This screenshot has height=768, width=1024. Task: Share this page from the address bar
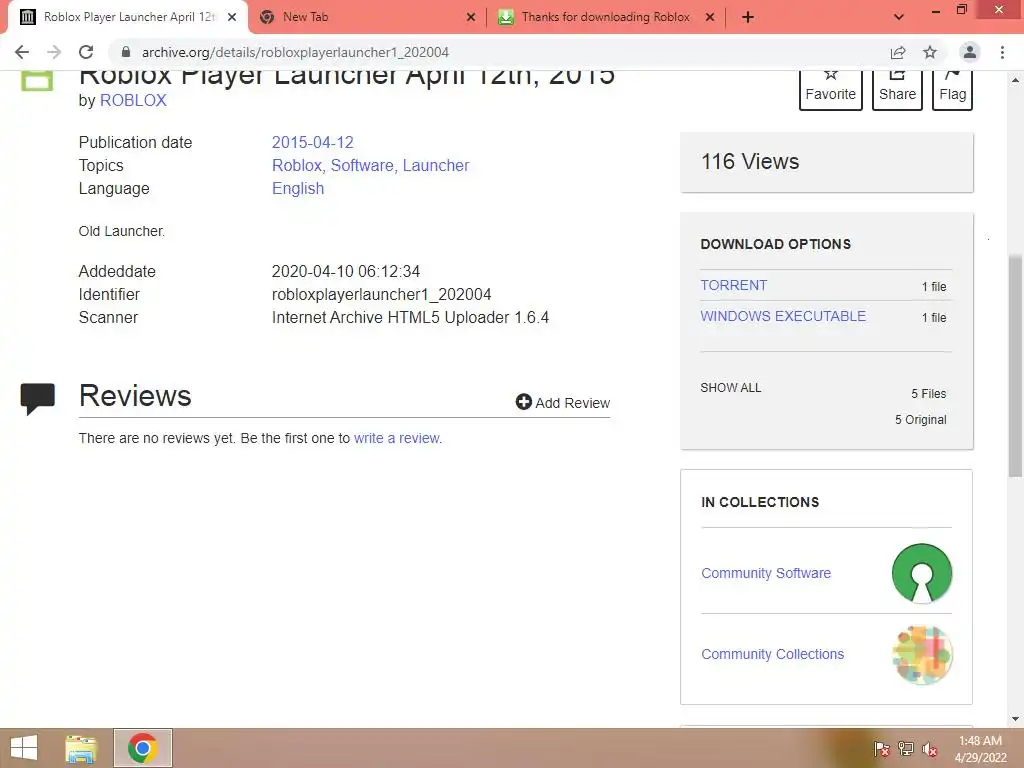pos(898,52)
